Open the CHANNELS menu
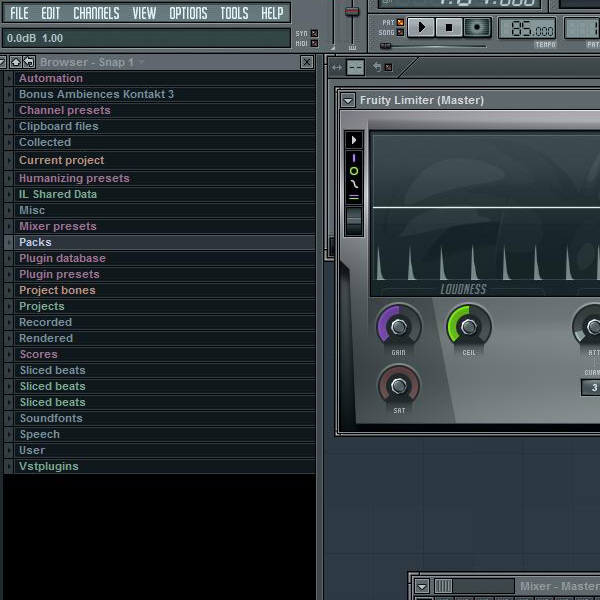 [x=96, y=13]
